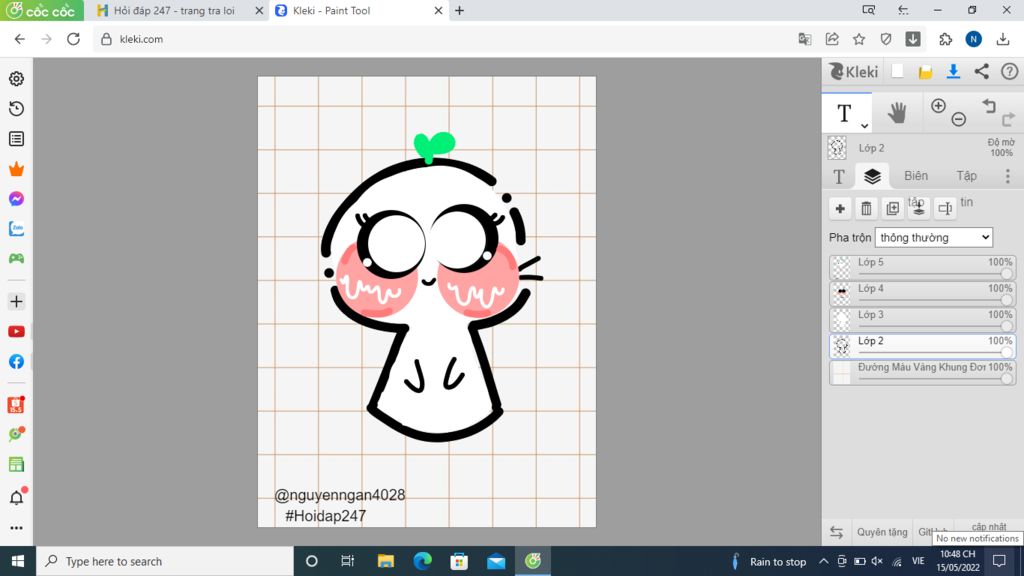
Task: Add a new layer
Action: point(840,208)
